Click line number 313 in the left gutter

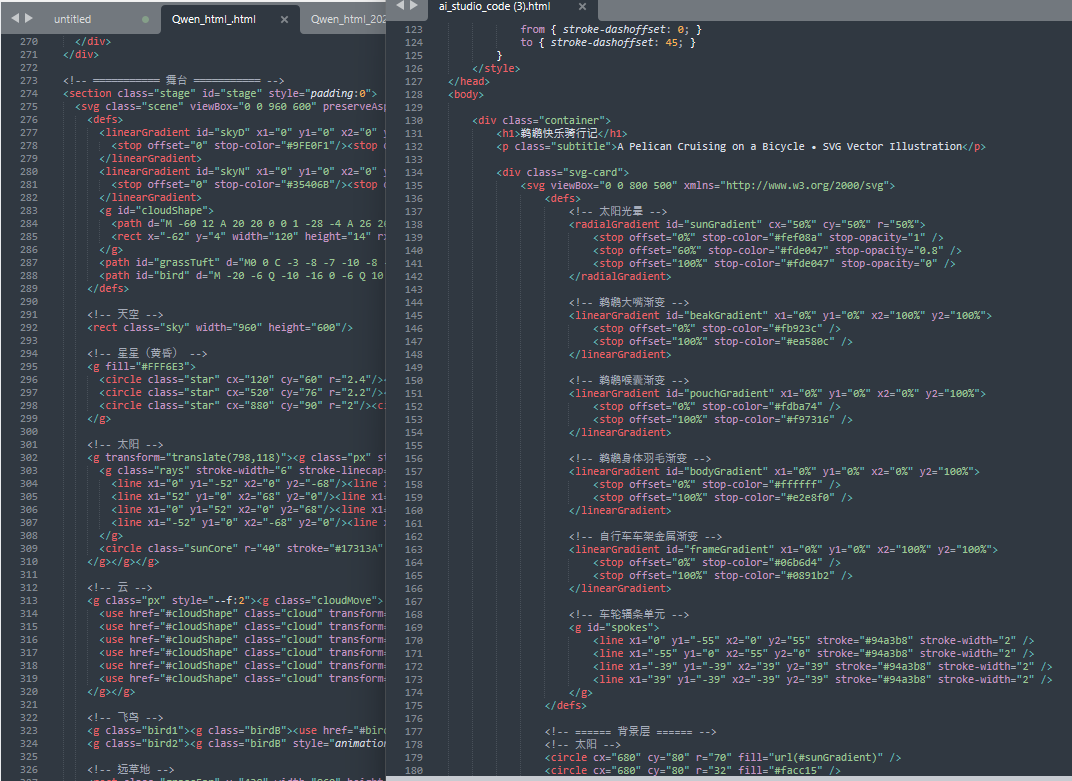29,600
